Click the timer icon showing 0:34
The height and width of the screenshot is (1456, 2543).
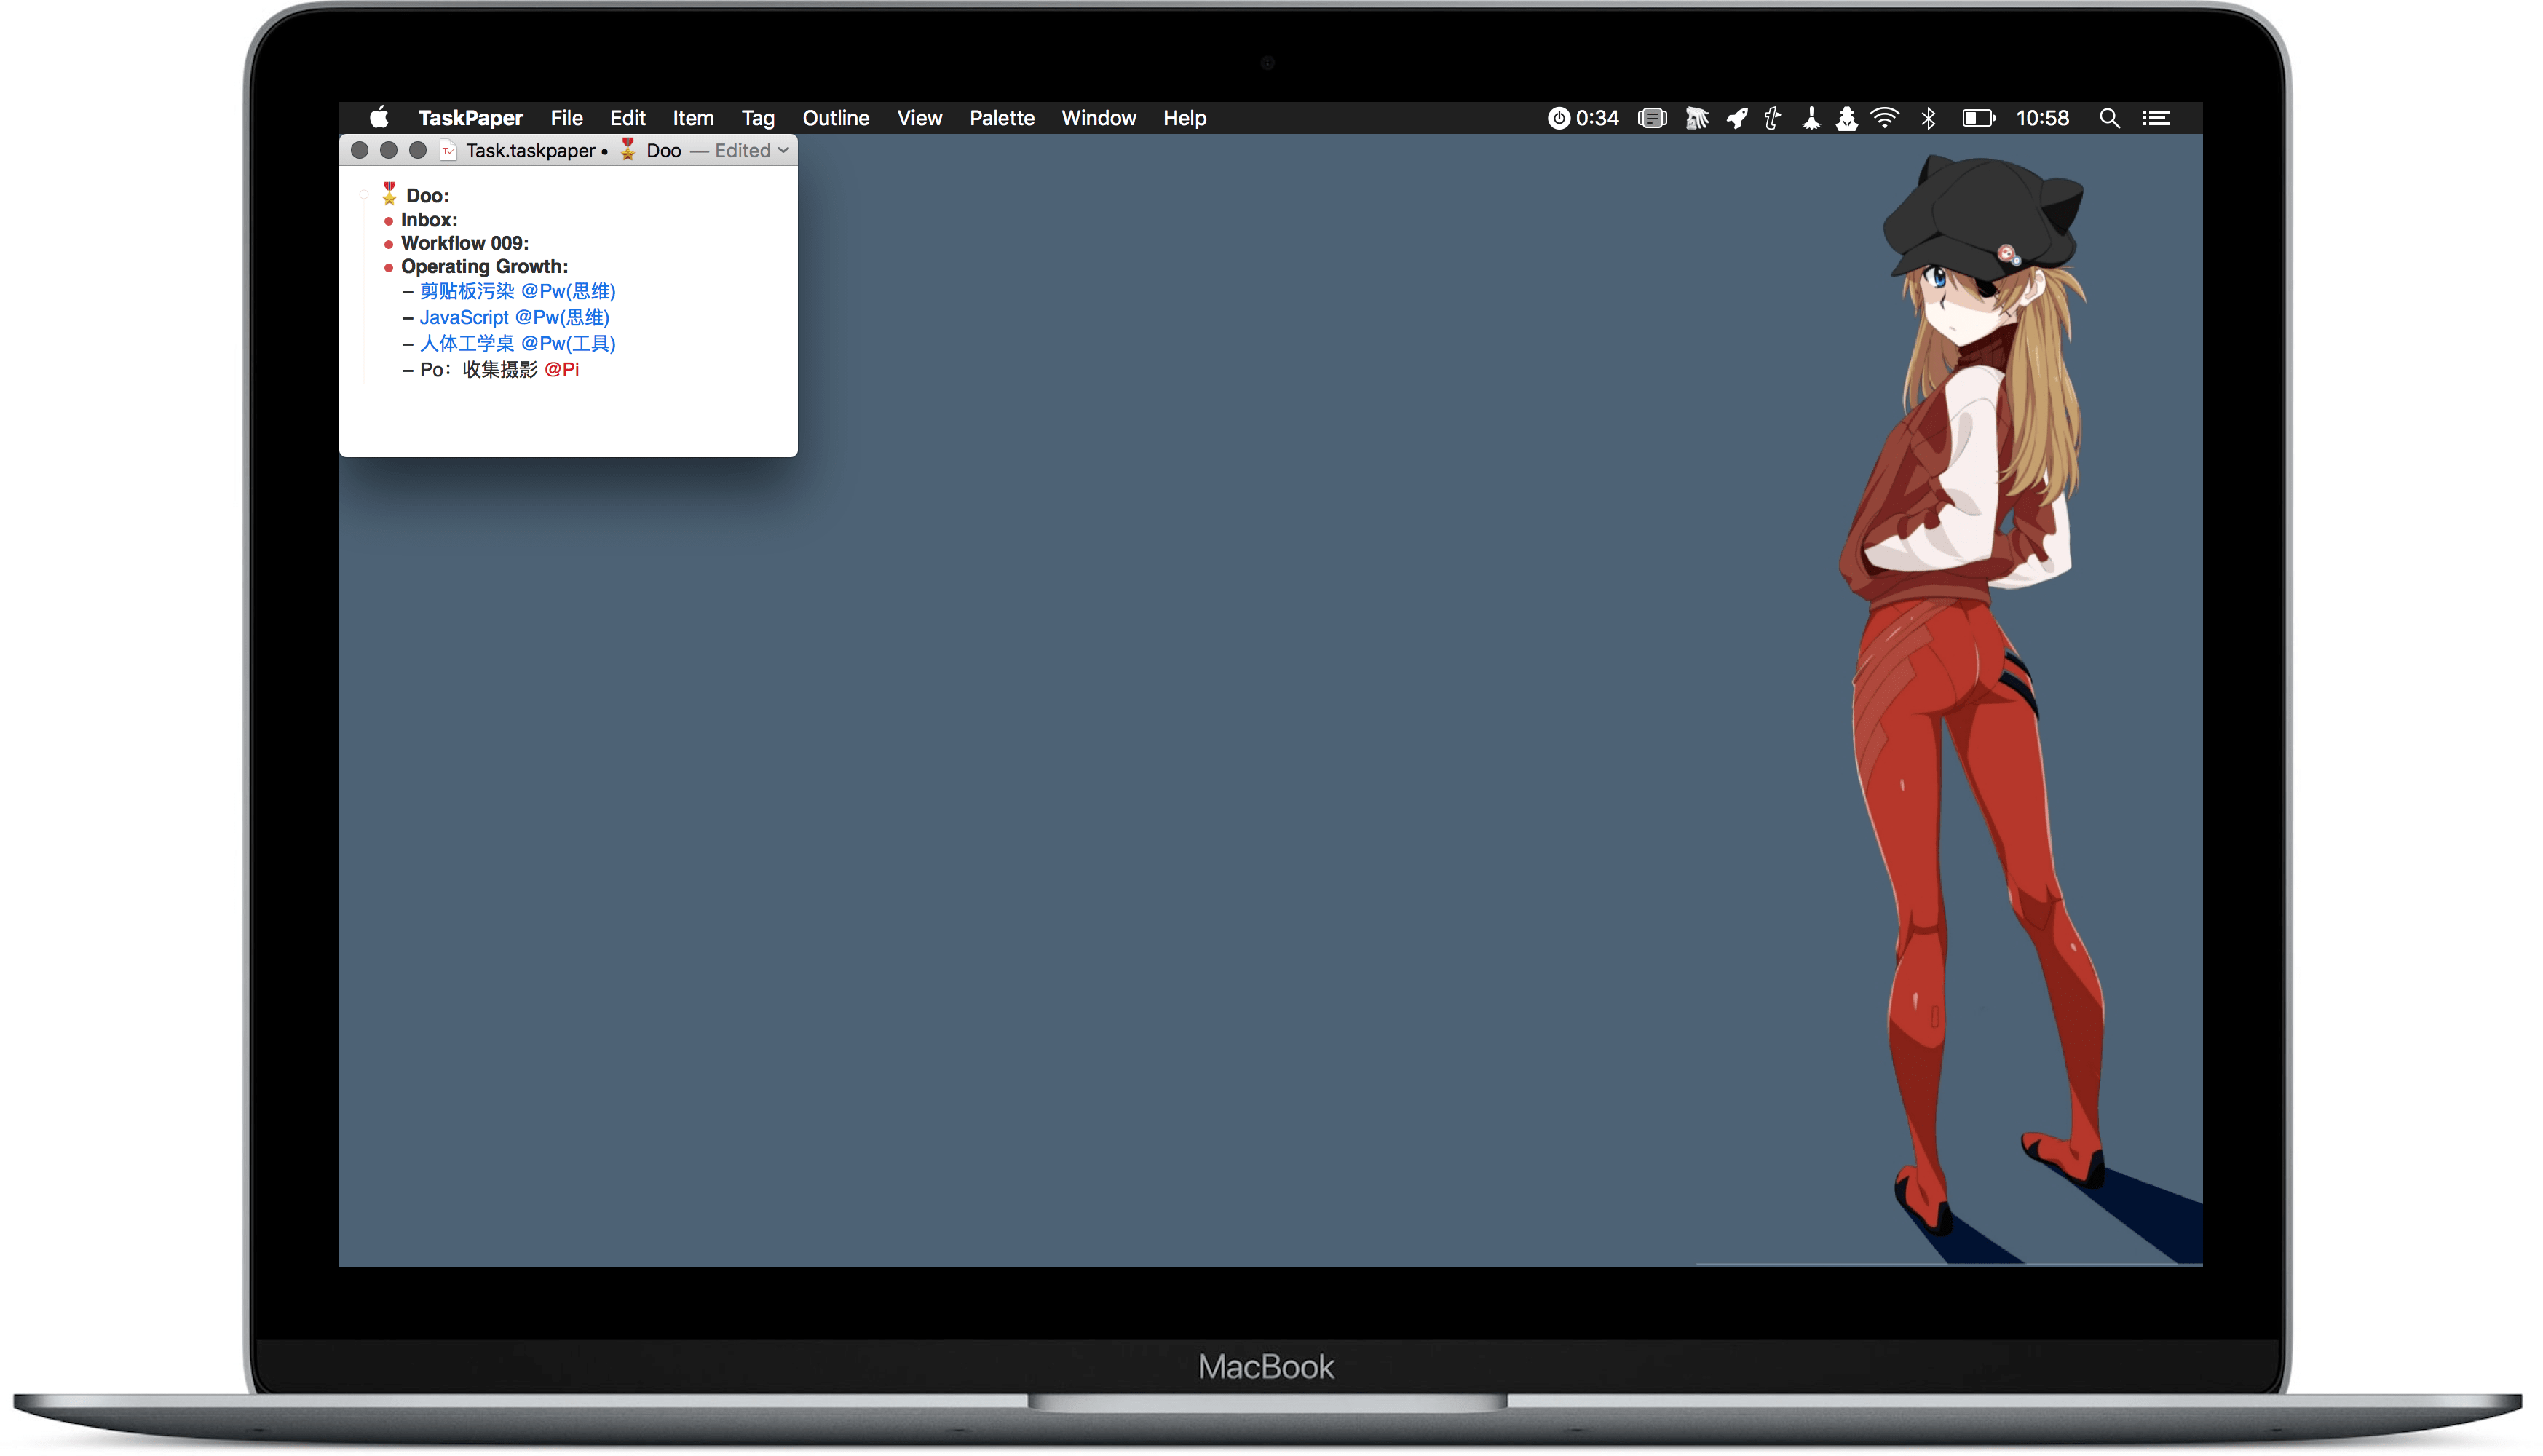click(1557, 118)
